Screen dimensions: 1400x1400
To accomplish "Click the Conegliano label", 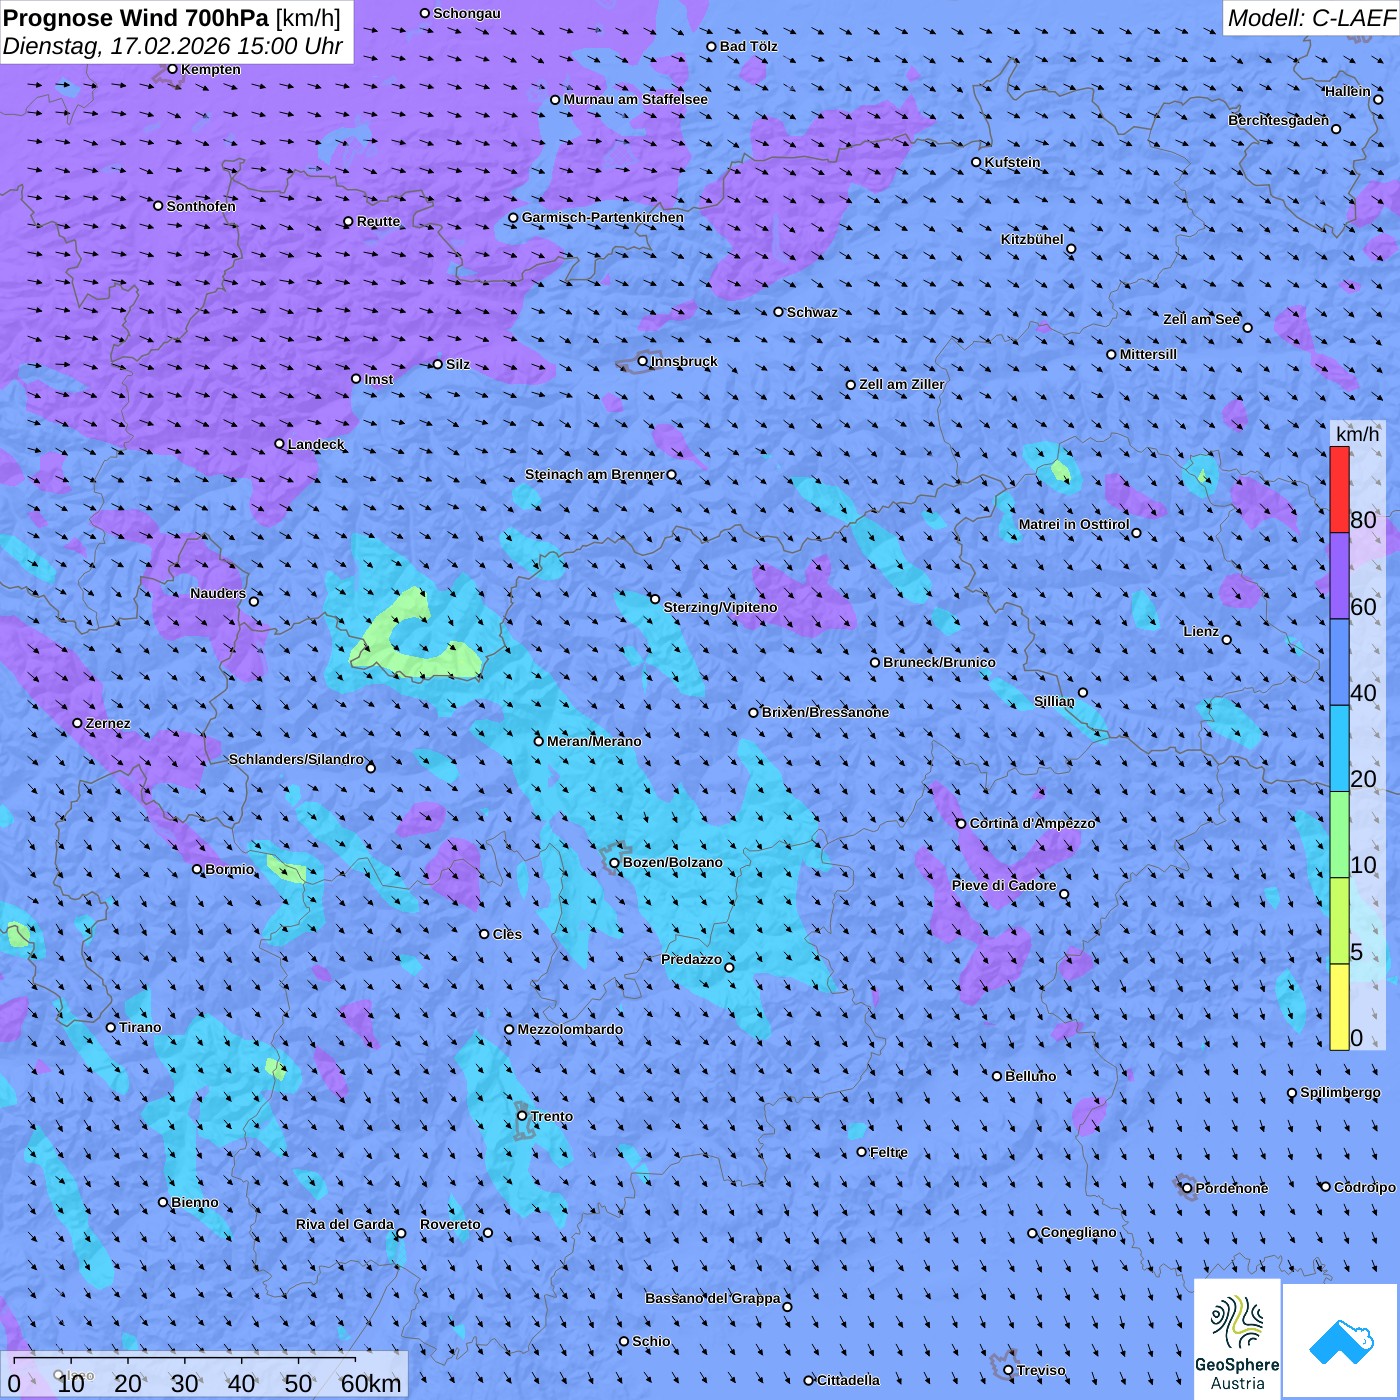I will click(1078, 1232).
